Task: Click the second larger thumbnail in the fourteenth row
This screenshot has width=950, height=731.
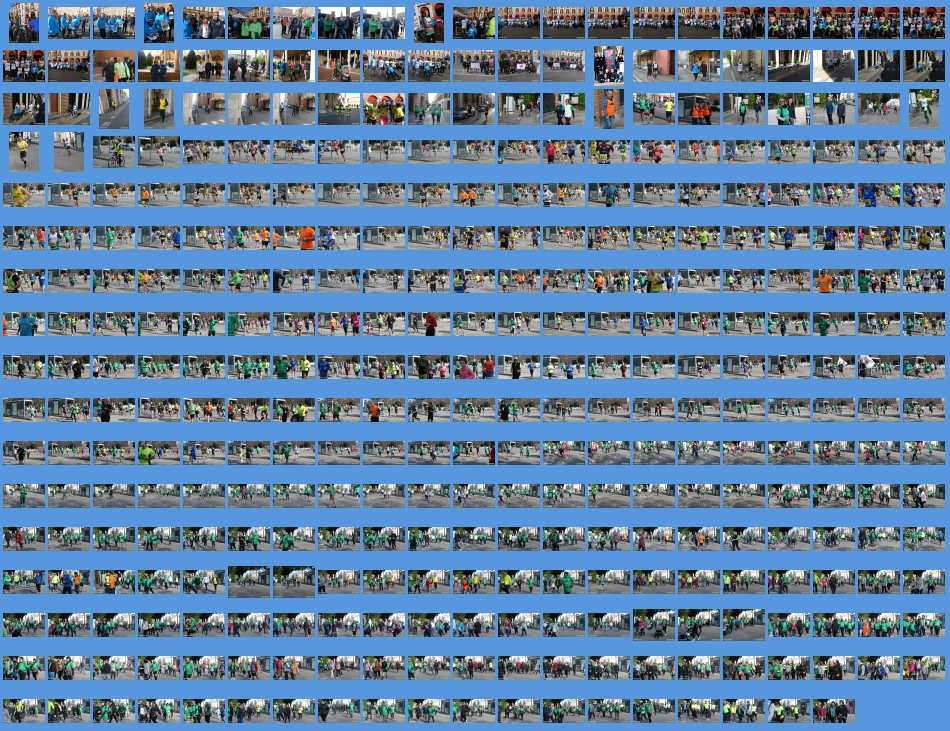Action: tap(294, 582)
